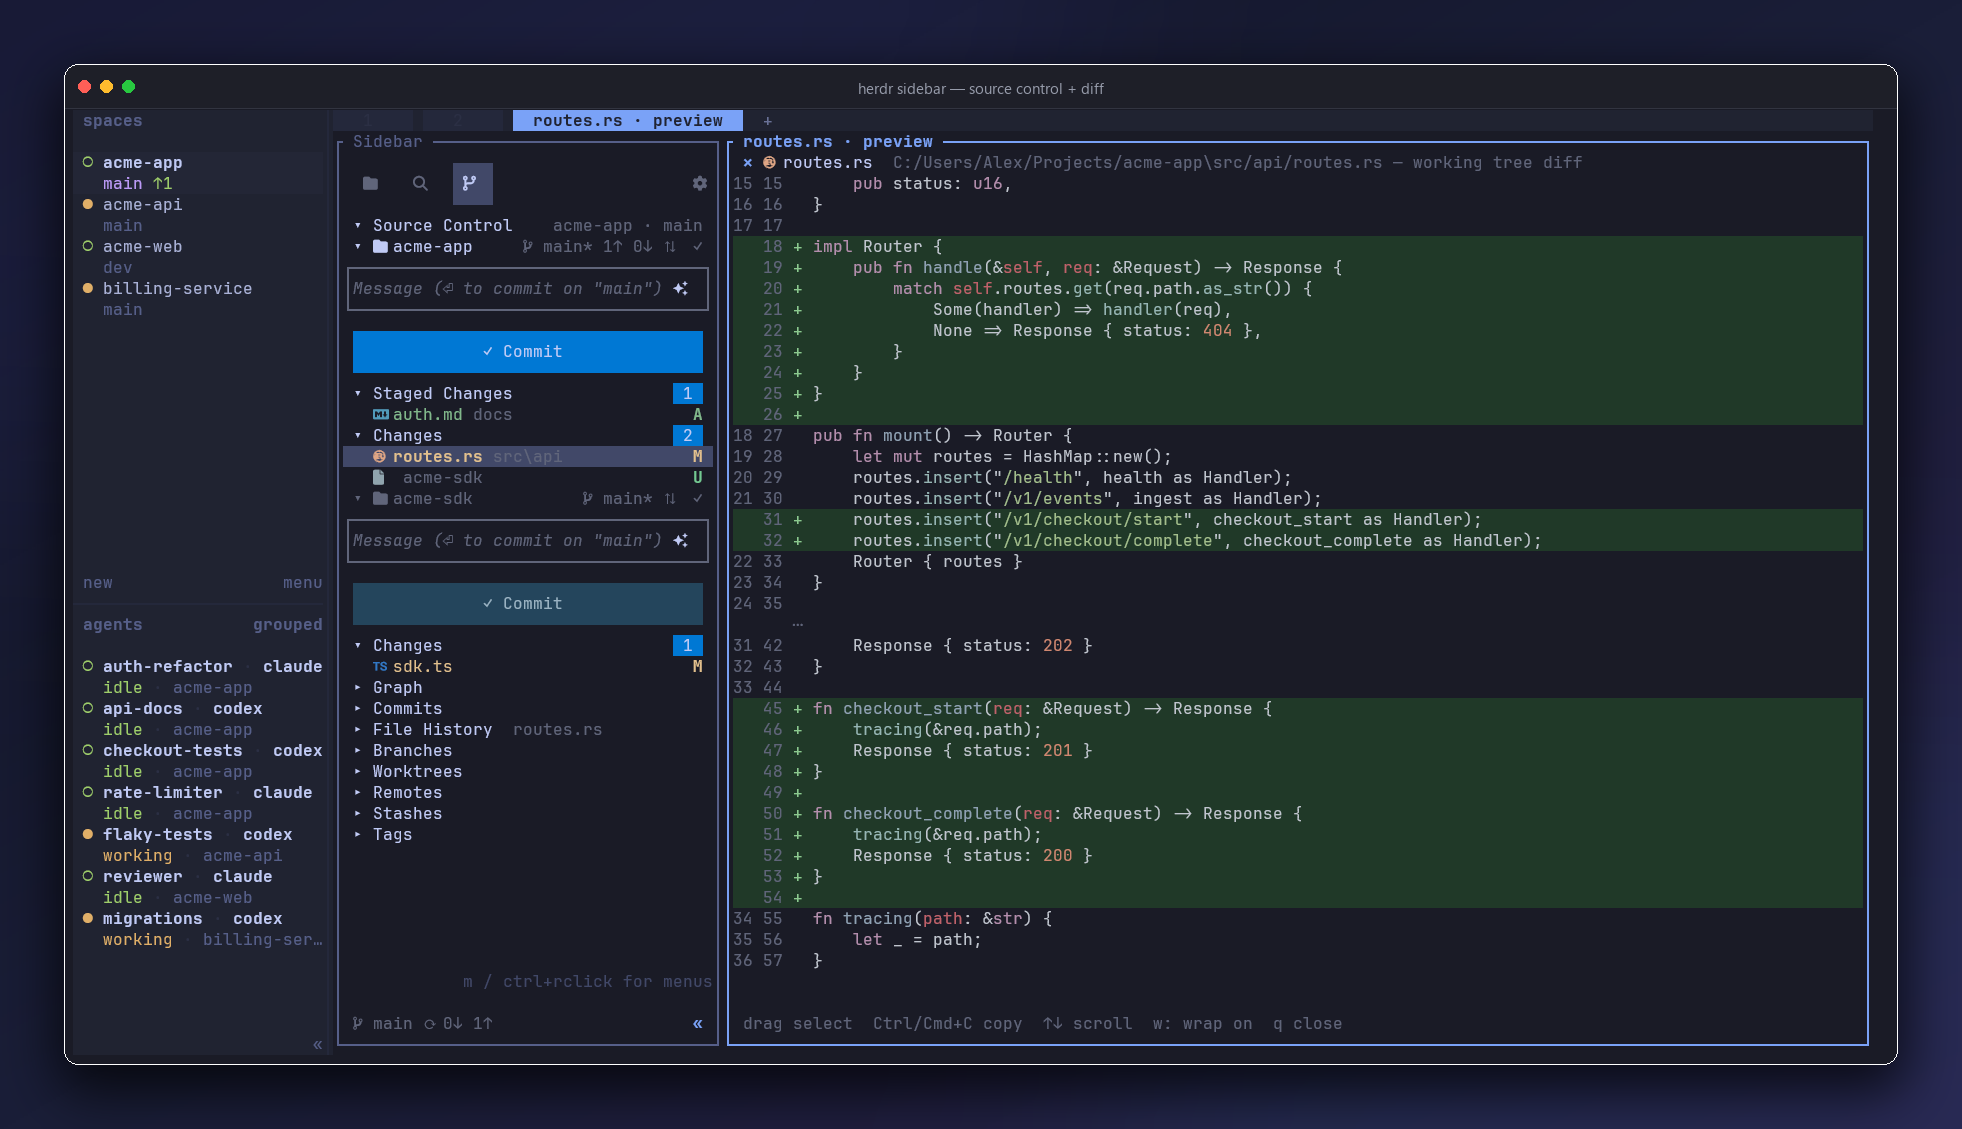Open the file explorer folder icon in Sidebar
Image resolution: width=1962 pixels, height=1129 pixels.
[371, 183]
